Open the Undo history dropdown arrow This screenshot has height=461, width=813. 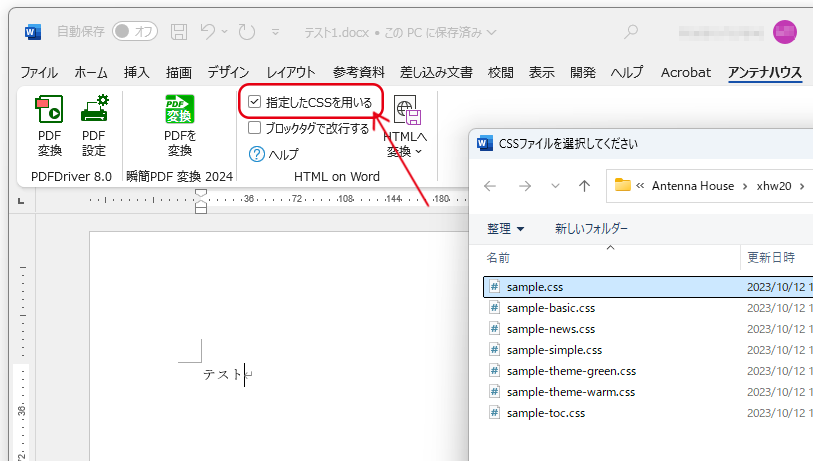point(225,32)
